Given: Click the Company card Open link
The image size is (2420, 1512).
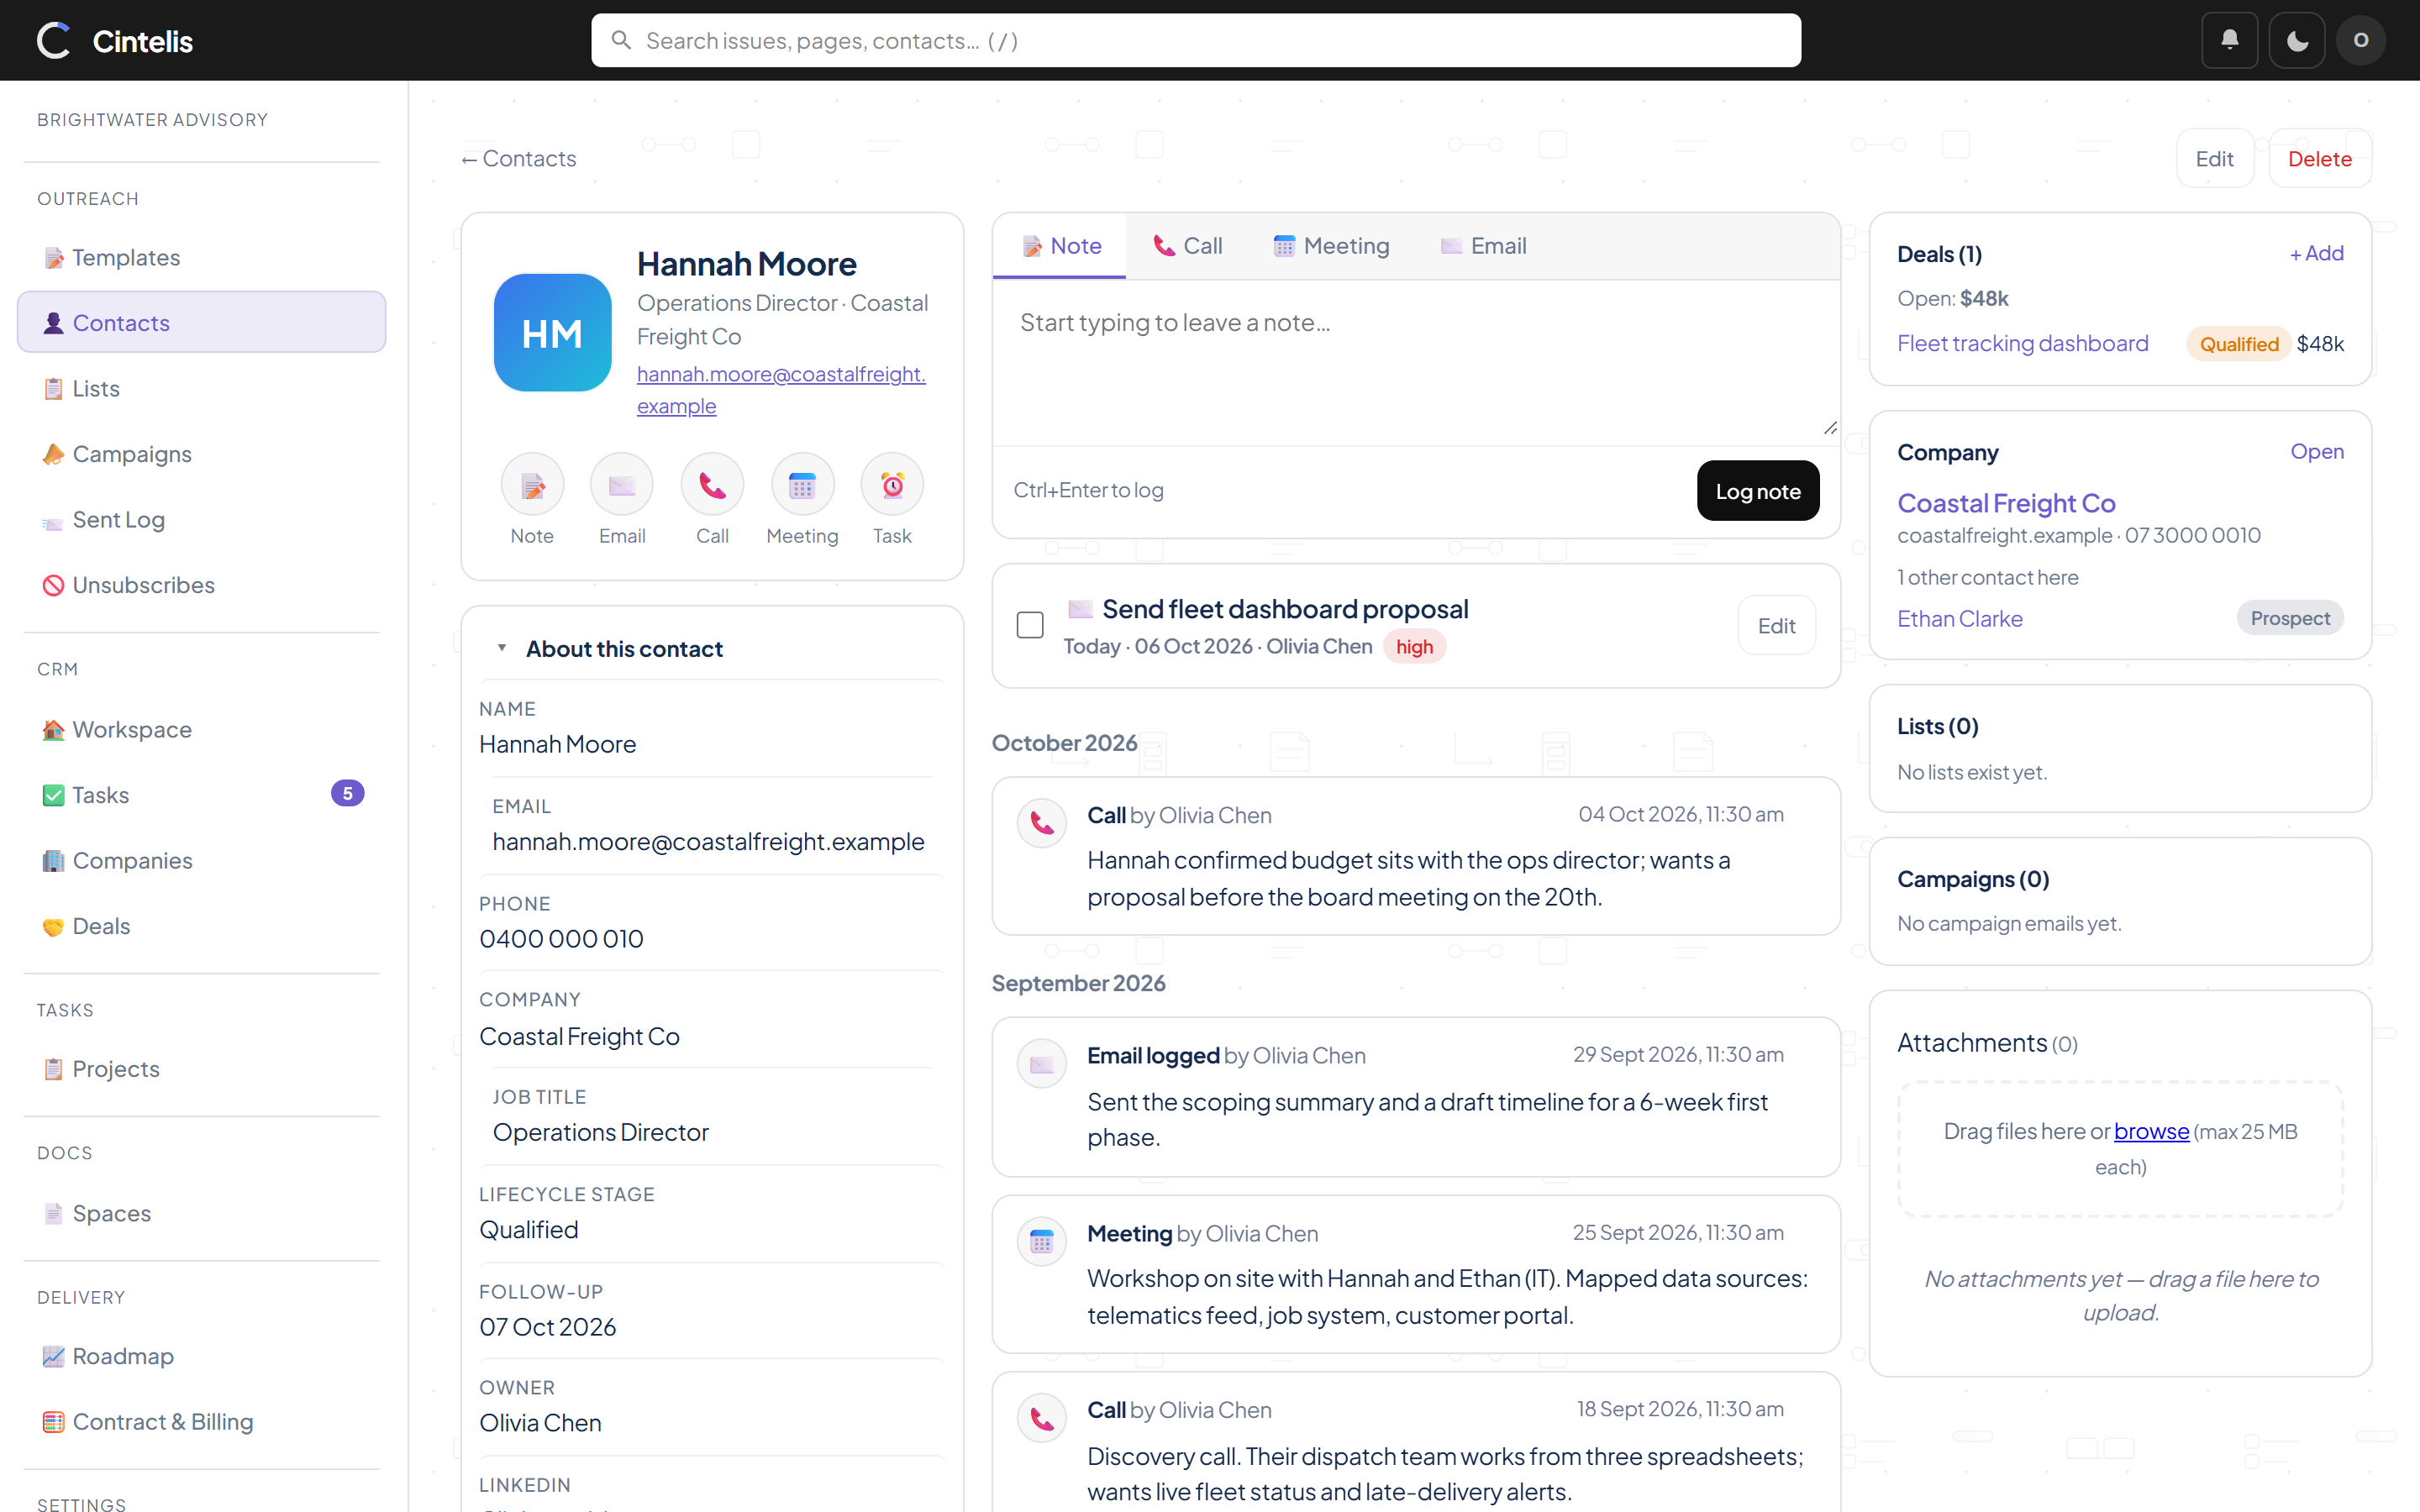Looking at the screenshot, I should click(x=2316, y=451).
